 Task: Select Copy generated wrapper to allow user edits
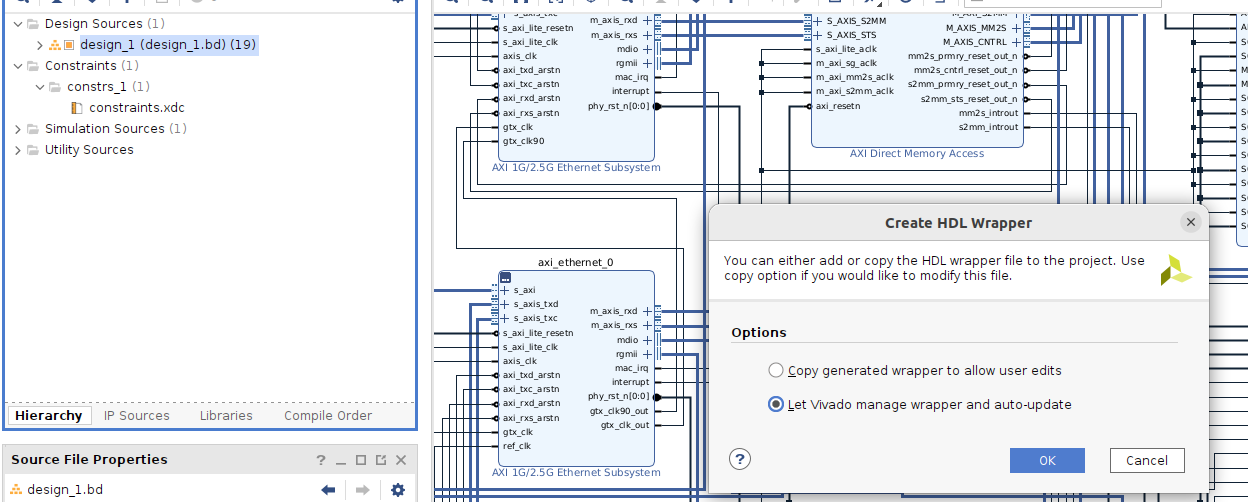(776, 370)
